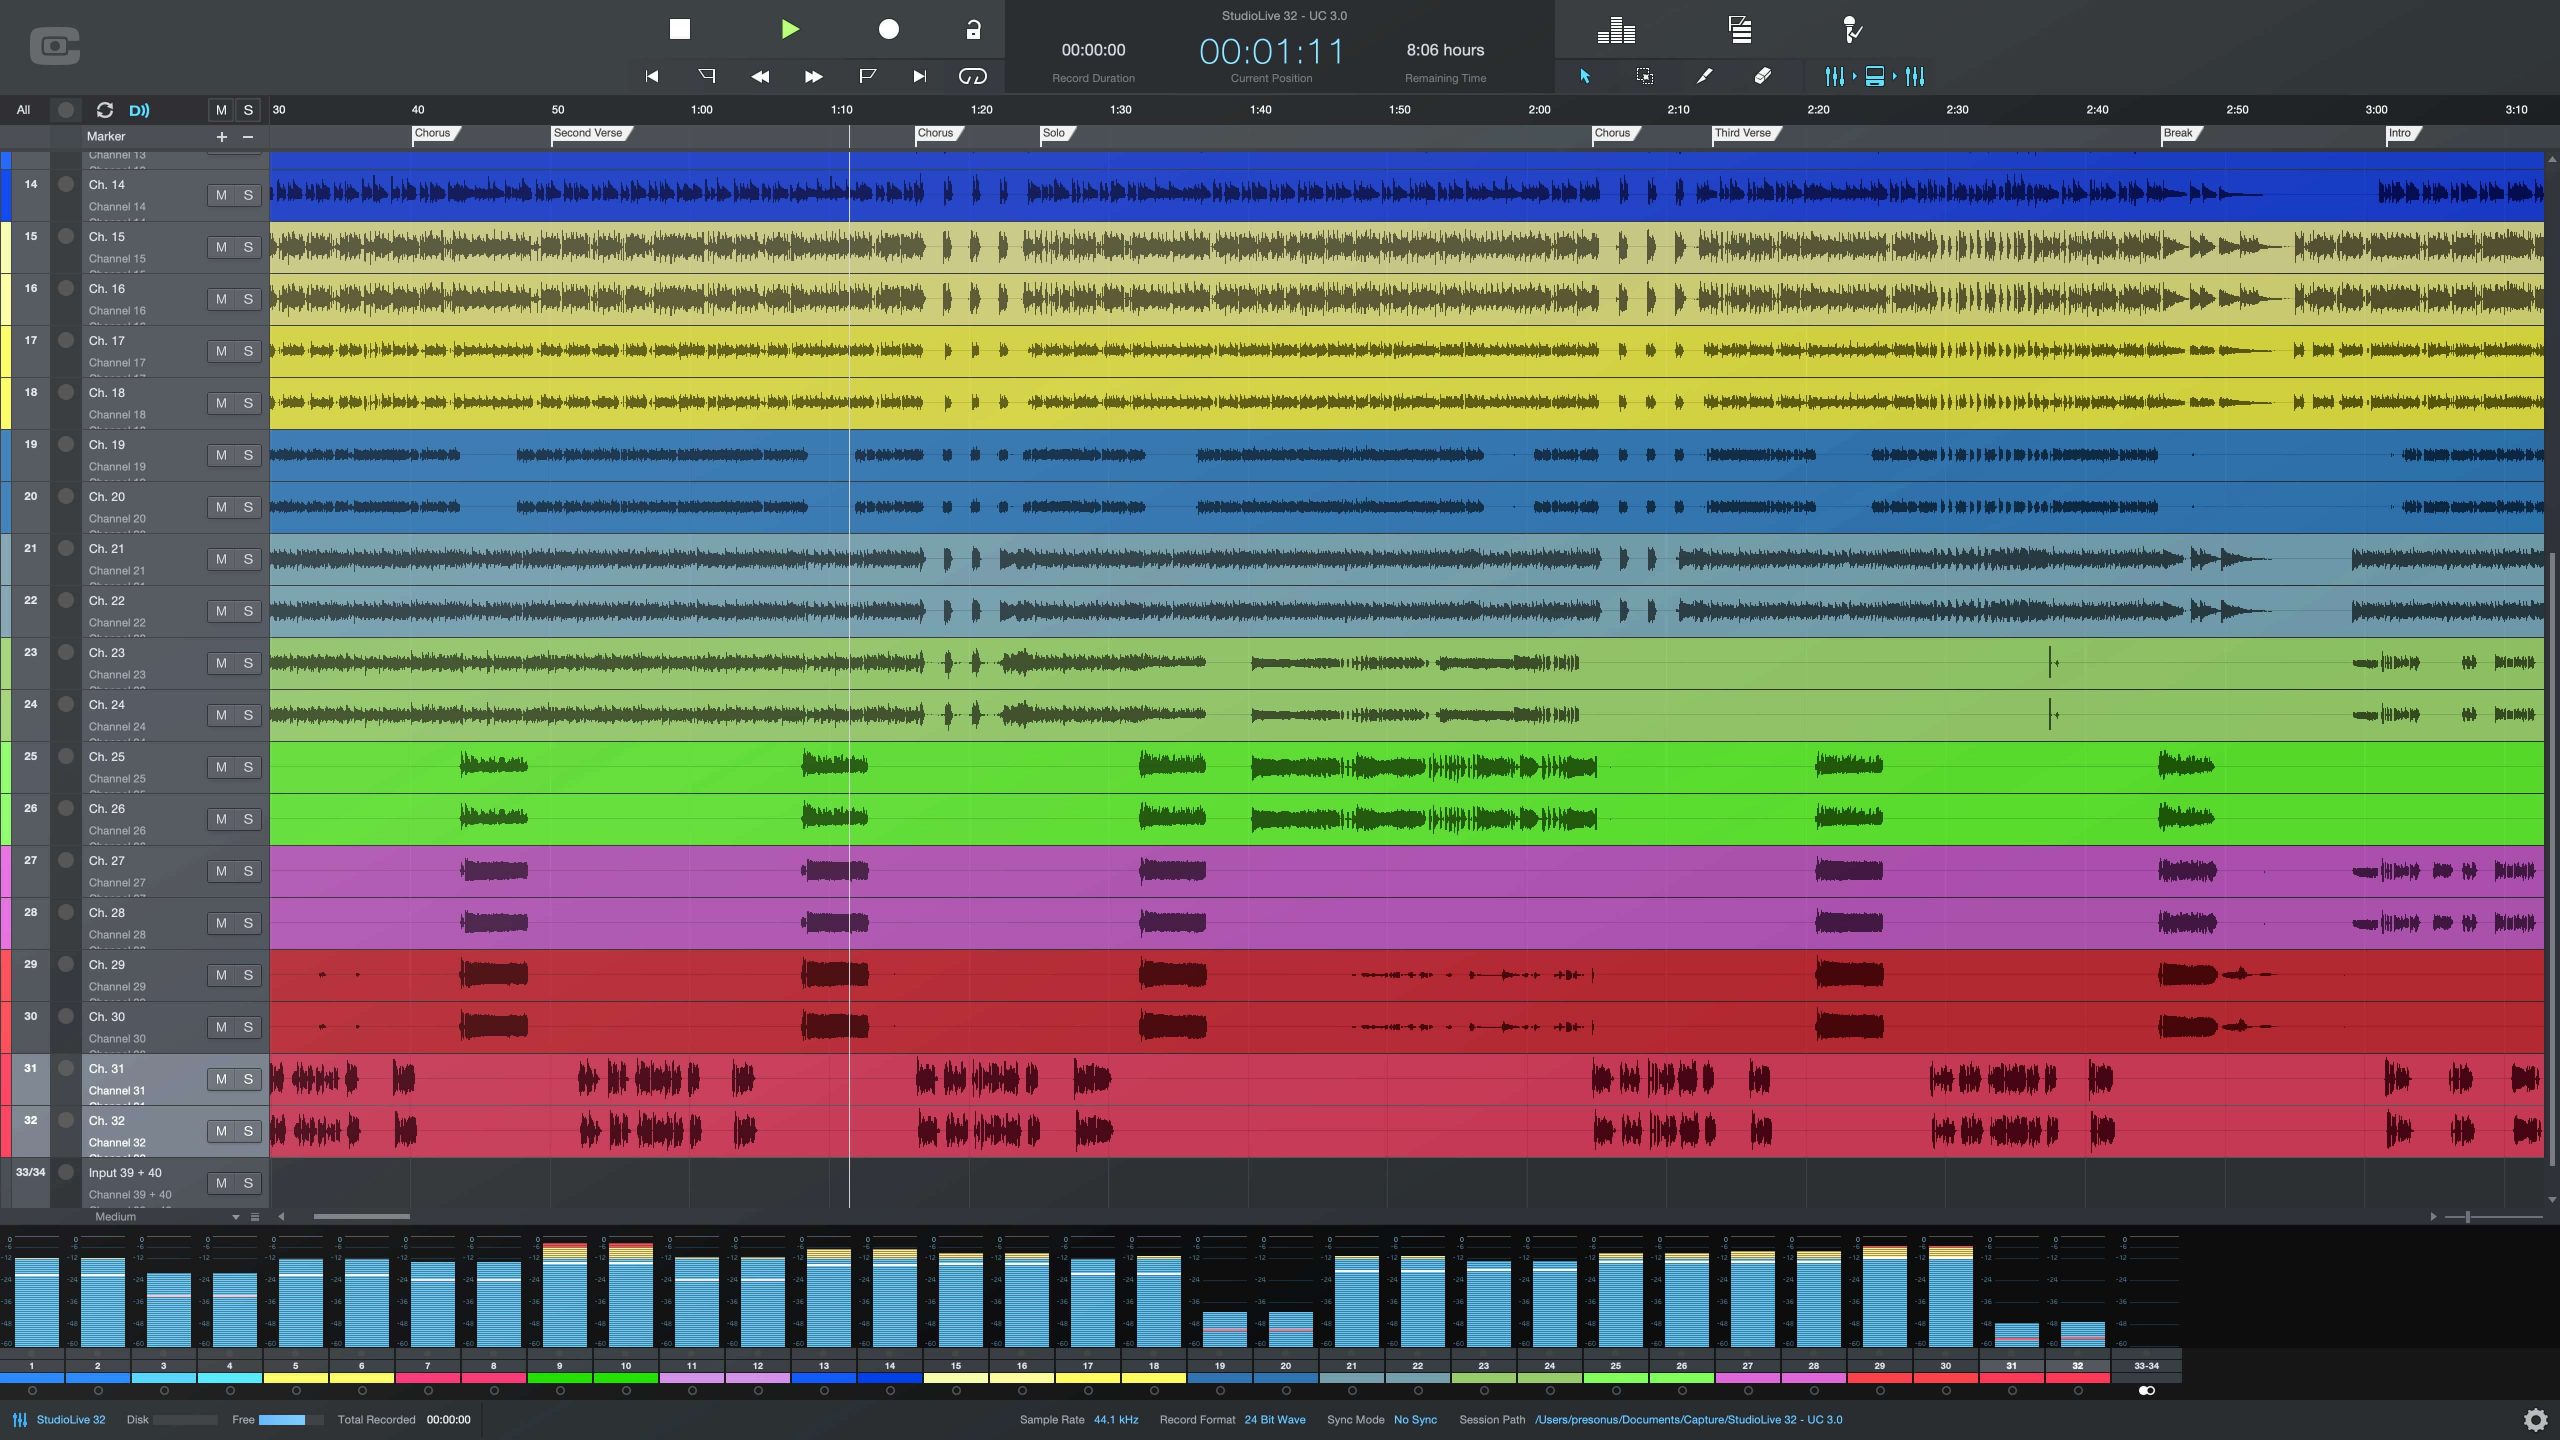2560x1440 pixels.
Task: Choose the Pencil tool
Action: 1704,76
